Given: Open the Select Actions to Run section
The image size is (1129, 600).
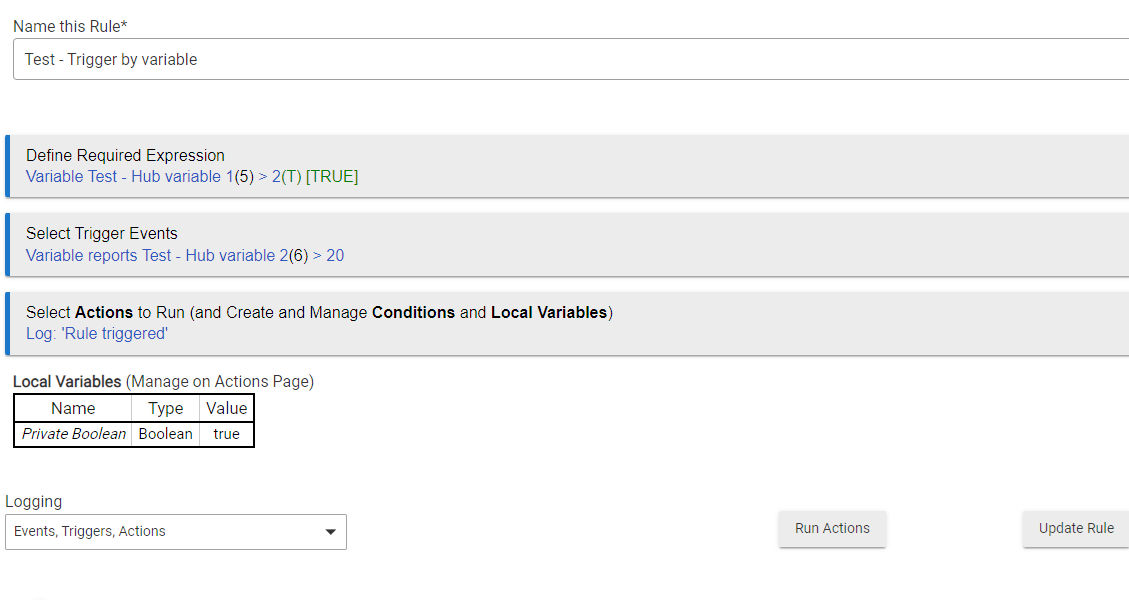Looking at the screenshot, I should coord(319,312).
